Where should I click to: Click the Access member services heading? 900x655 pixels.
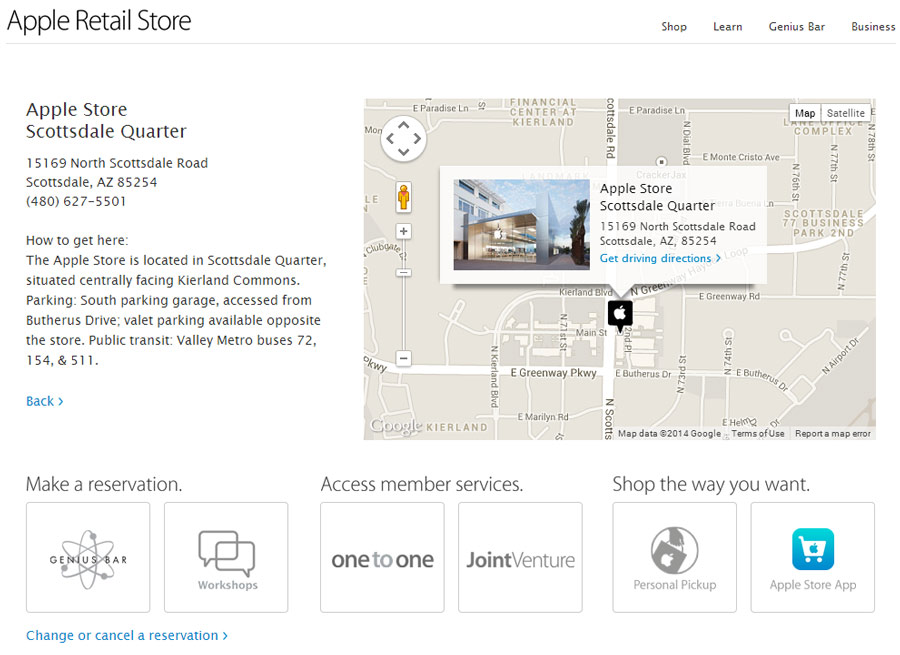[x=422, y=484]
